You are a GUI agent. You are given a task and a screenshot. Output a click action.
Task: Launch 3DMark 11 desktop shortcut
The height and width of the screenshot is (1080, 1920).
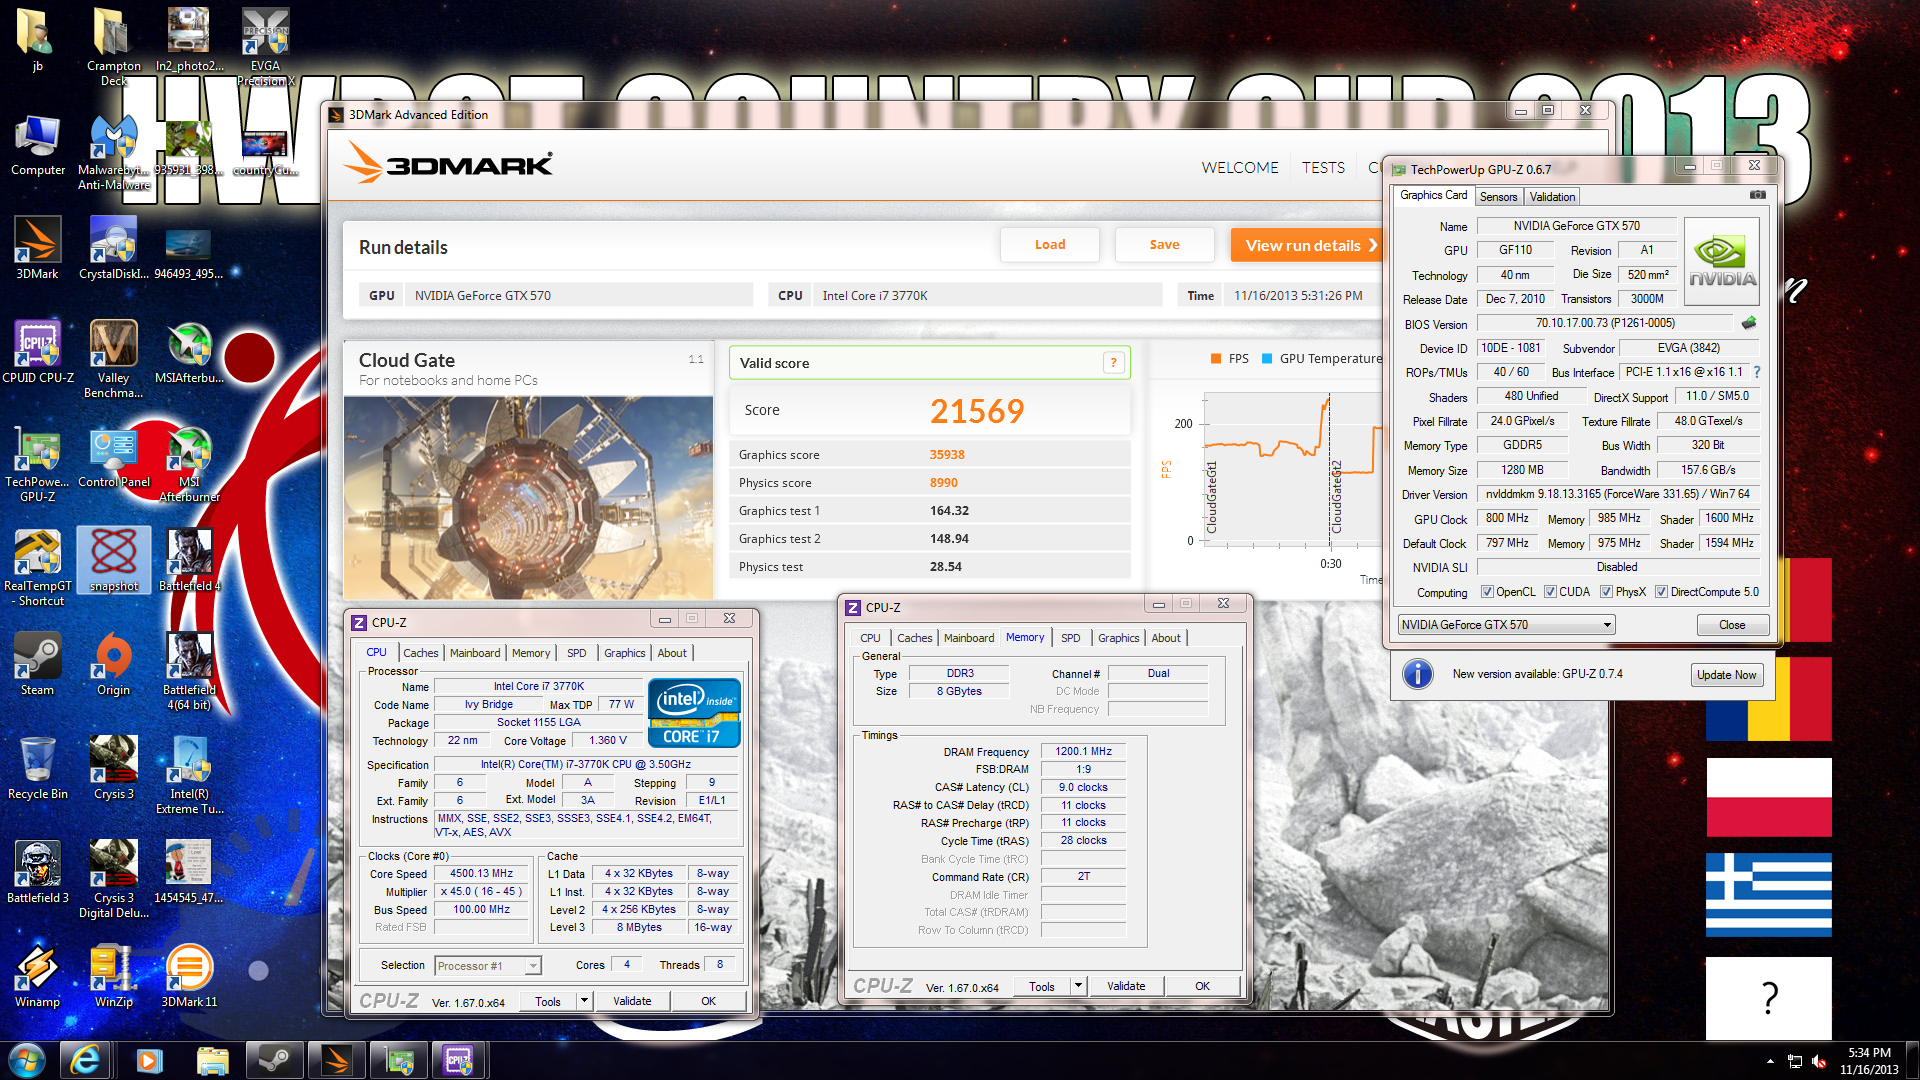tap(190, 976)
